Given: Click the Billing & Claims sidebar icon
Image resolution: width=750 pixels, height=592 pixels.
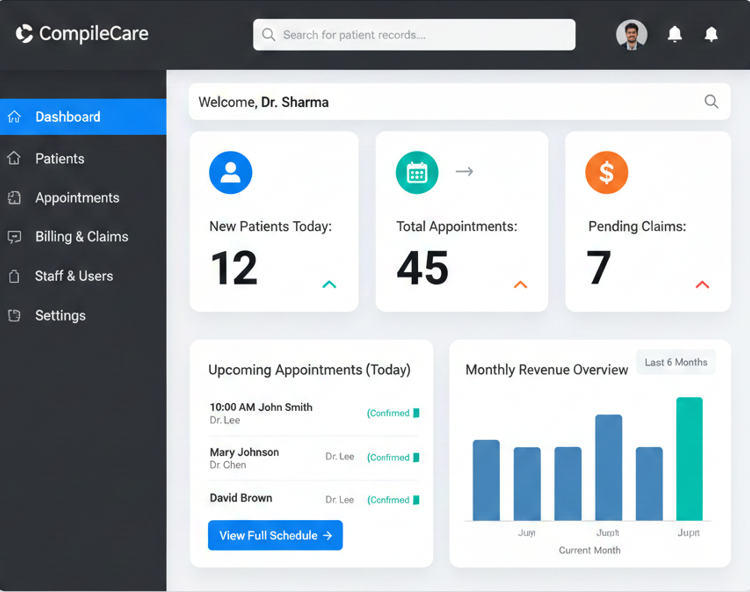Looking at the screenshot, I should pos(14,237).
